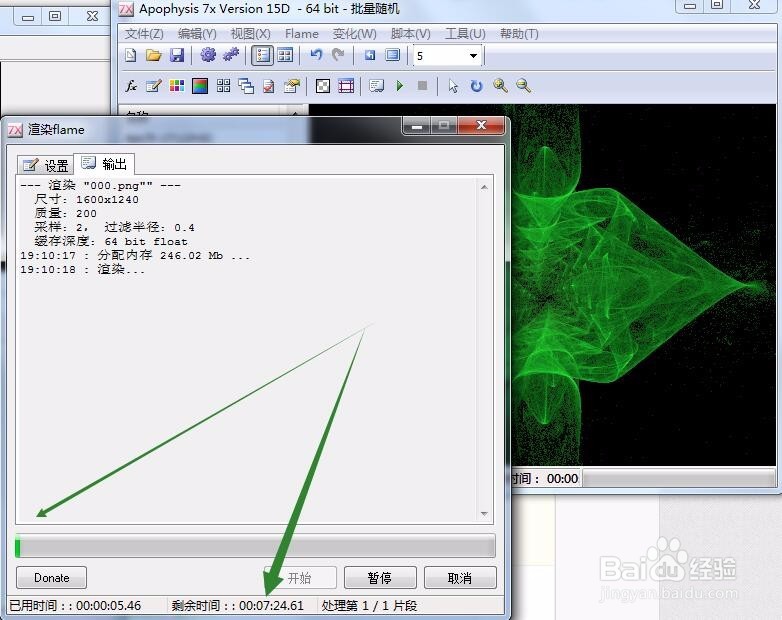Open the adjustment window with the pencil icon
The image size is (782, 620).
[153, 86]
